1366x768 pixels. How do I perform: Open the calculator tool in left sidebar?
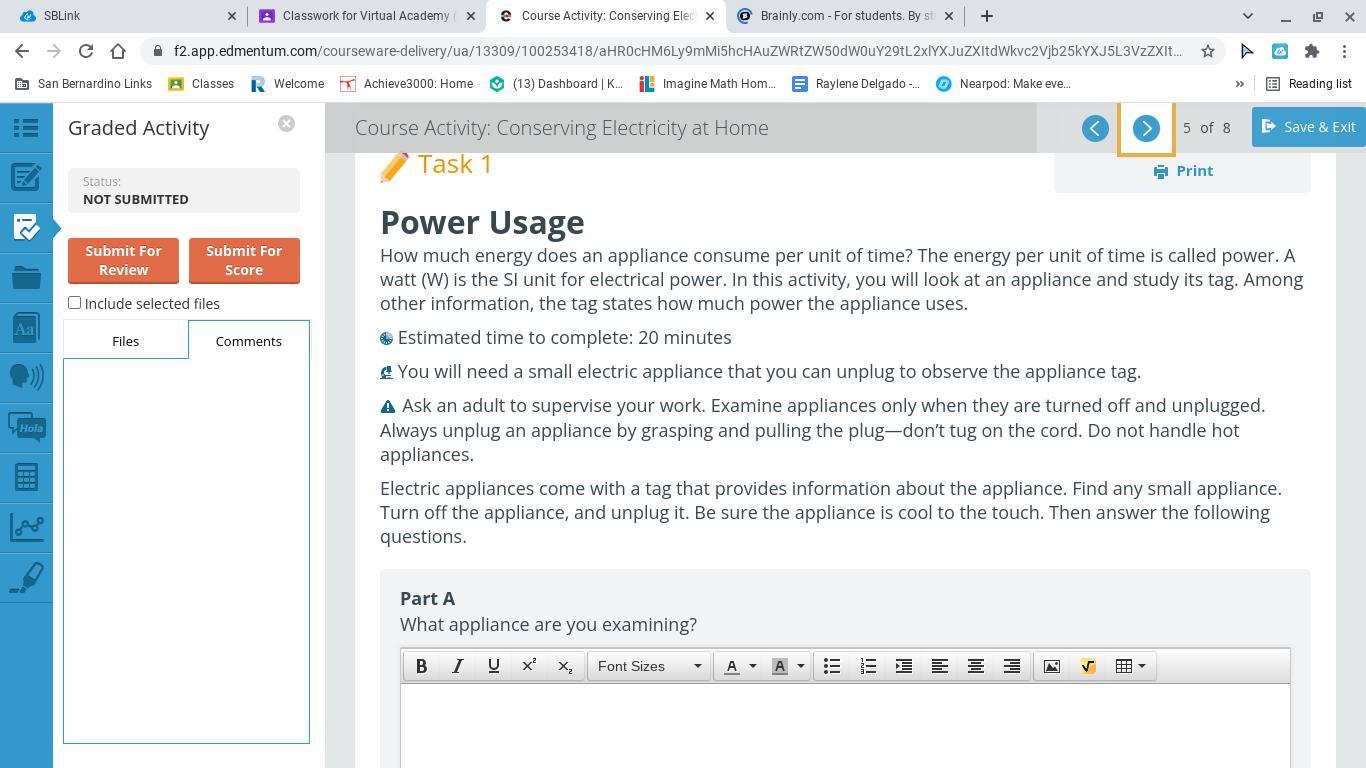[x=26, y=477]
